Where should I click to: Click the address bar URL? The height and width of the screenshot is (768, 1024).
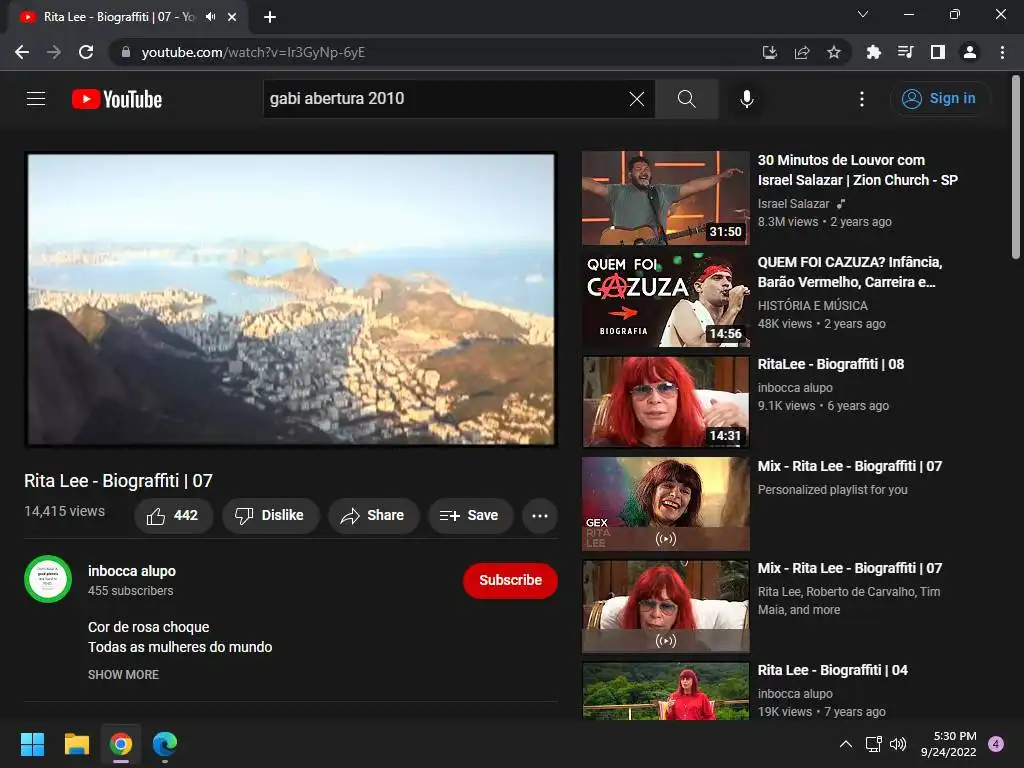(253, 52)
